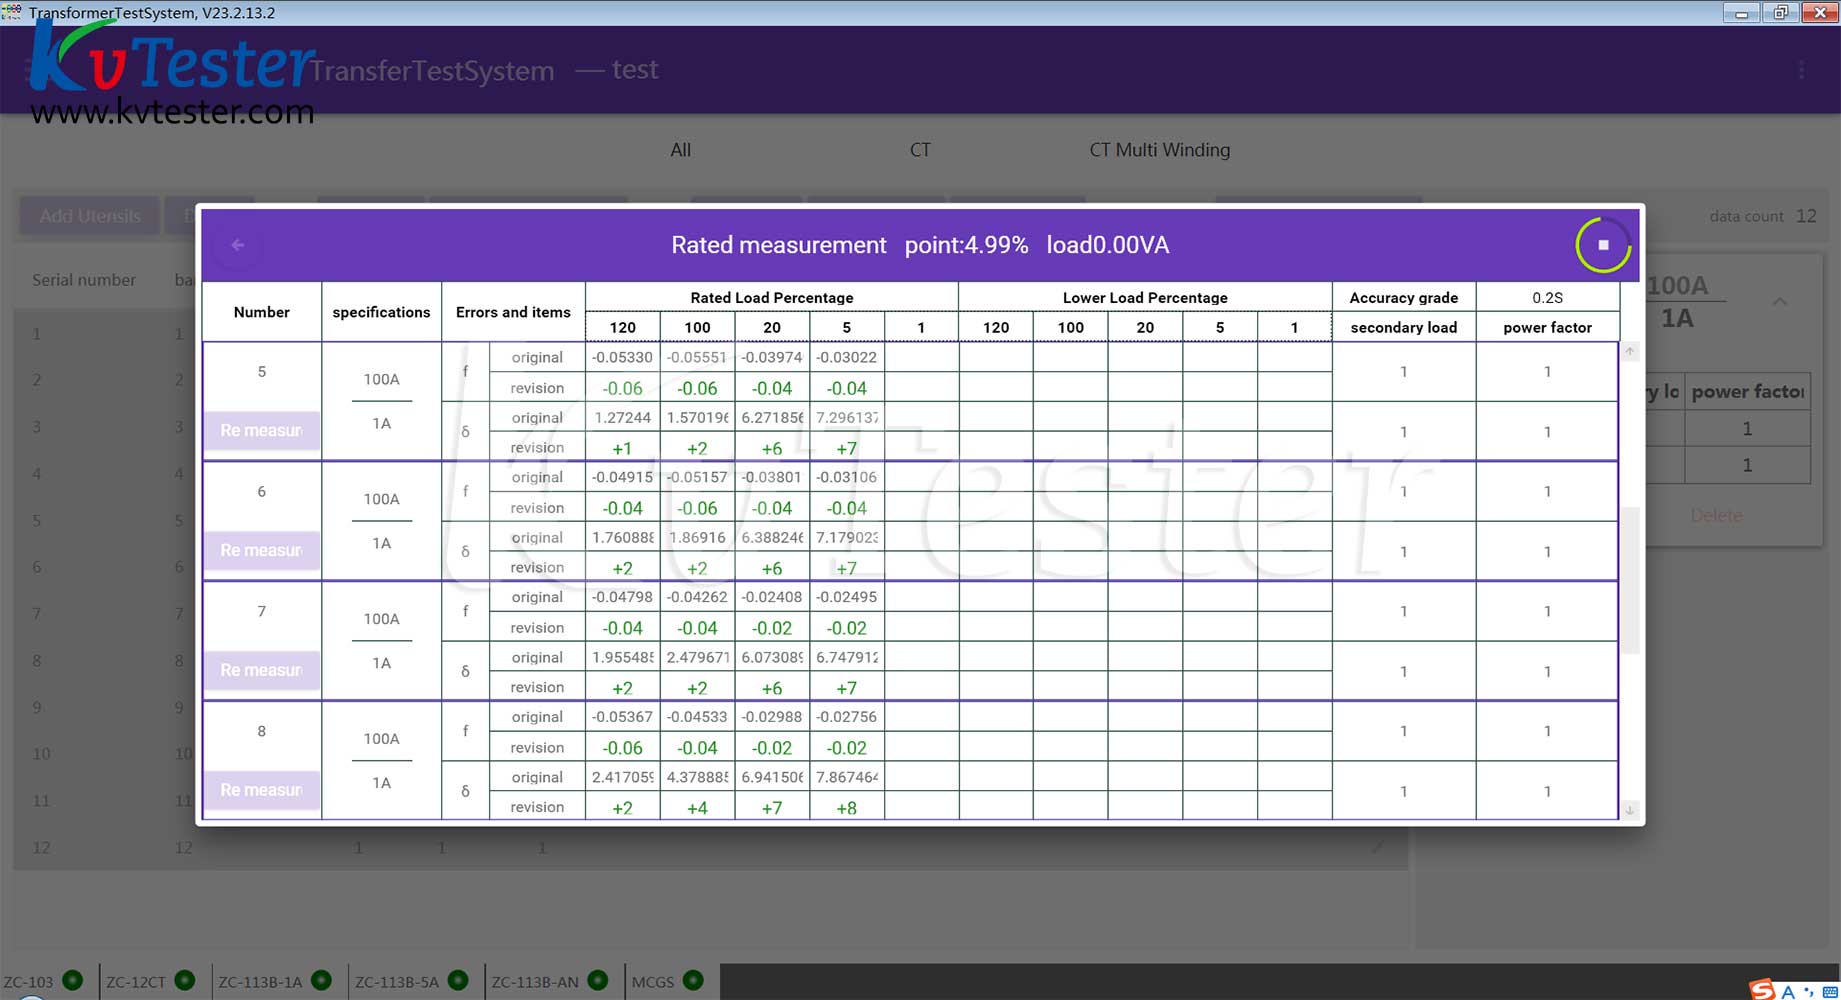Click the Delete link in right panel

[1716, 515]
